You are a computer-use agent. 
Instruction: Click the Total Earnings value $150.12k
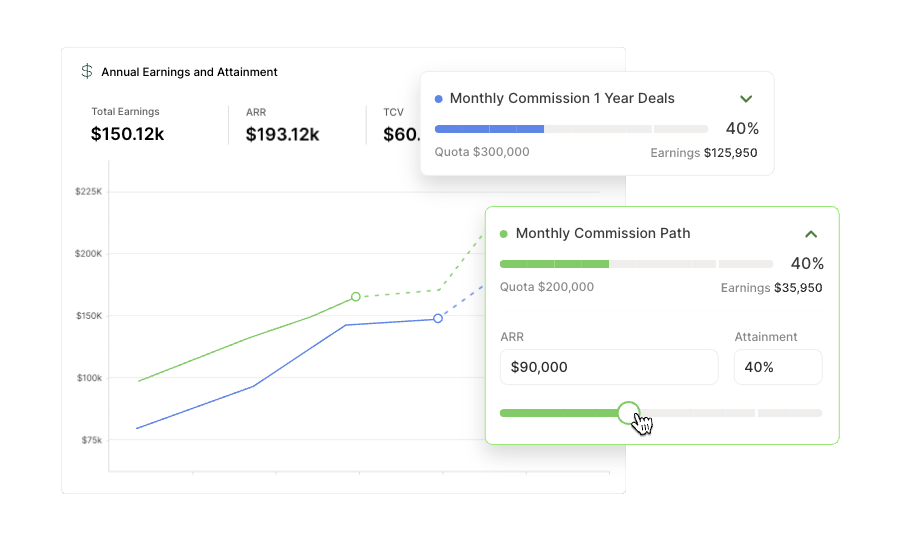[127, 134]
